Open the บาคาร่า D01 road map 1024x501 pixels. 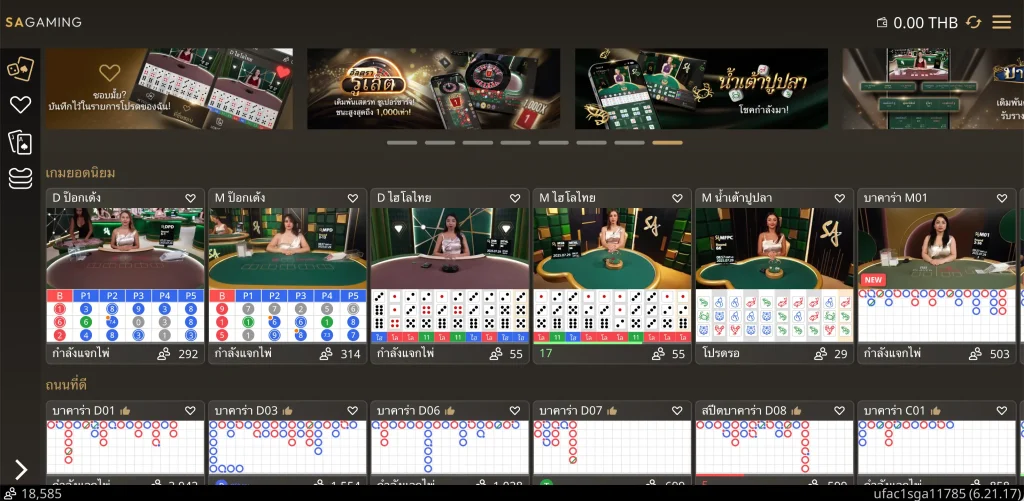(x=125, y=447)
